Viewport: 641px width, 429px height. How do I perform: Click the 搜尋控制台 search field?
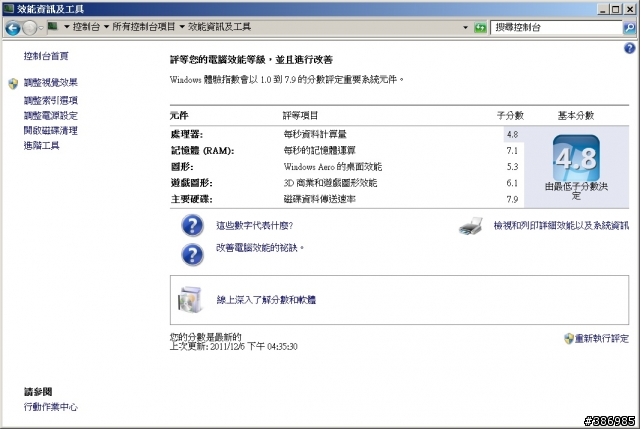tap(556, 27)
